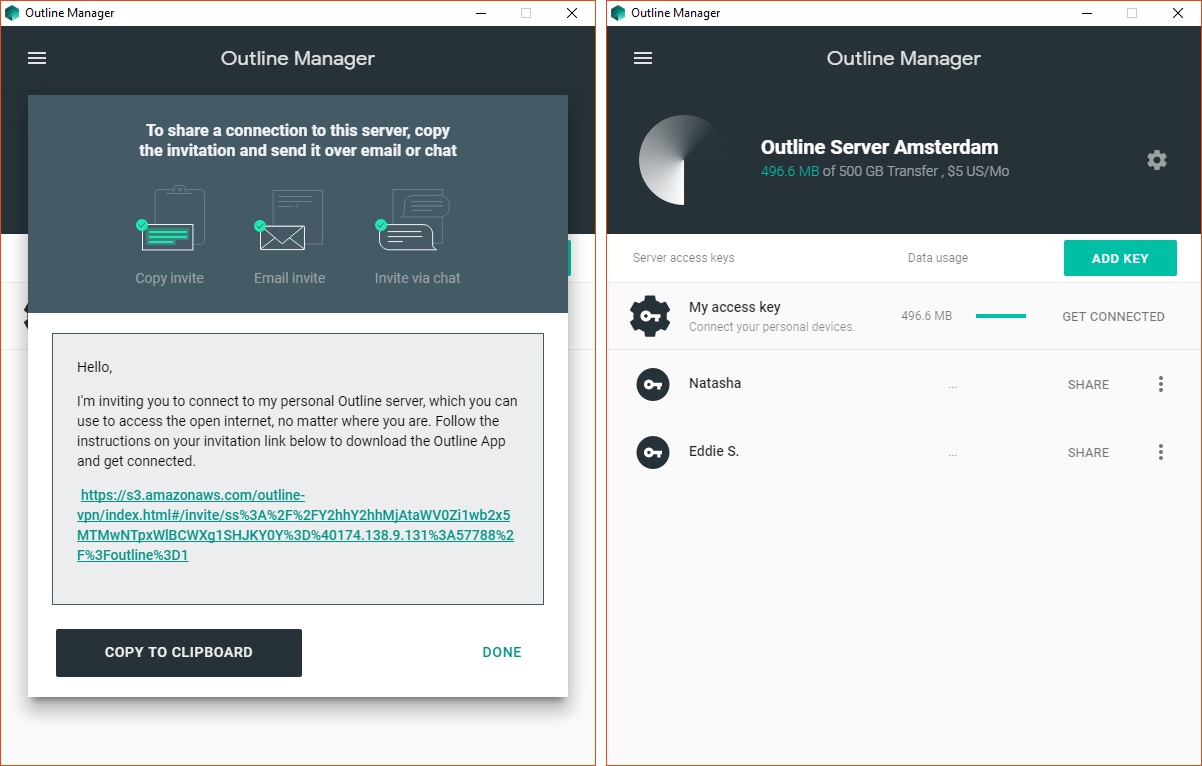Click the My access key label
This screenshot has width=1202, height=766.
tap(735, 307)
